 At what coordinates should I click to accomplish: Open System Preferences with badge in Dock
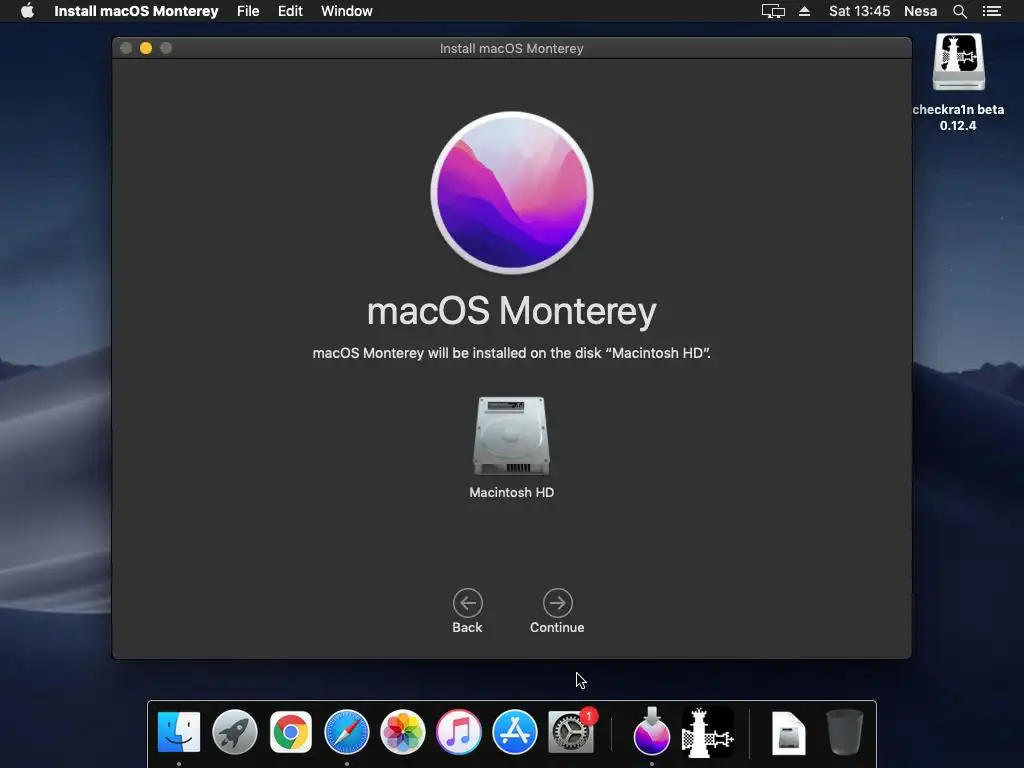click(571, 732)
